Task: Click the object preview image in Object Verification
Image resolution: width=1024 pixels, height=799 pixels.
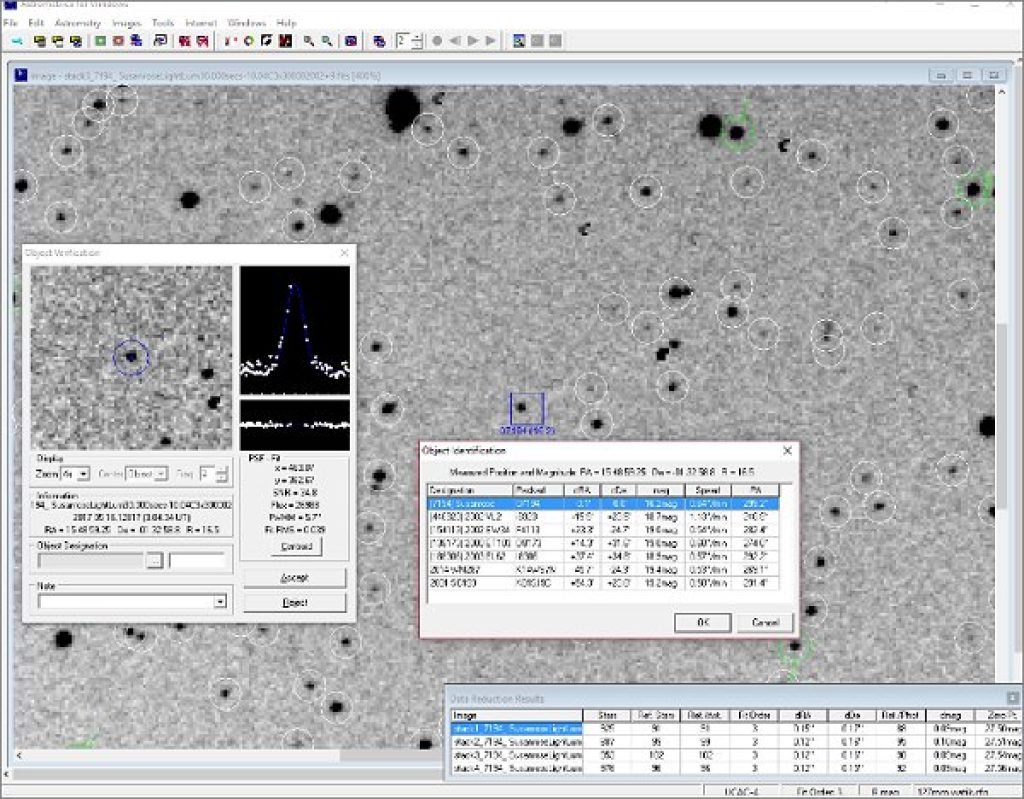Action: [x=131, y=357]
